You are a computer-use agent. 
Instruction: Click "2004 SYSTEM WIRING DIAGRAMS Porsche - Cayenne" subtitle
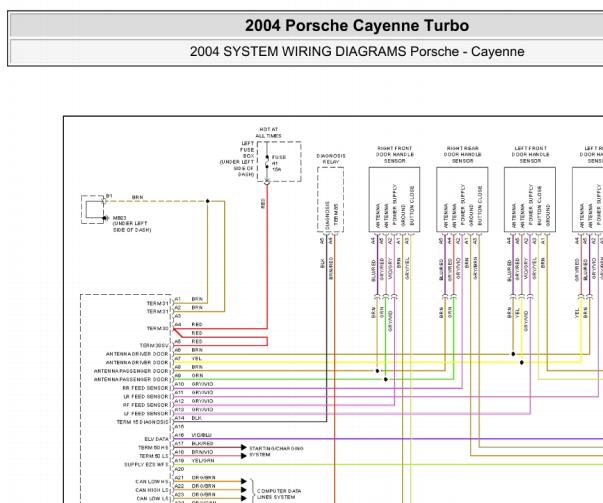[x=357, y=52]
